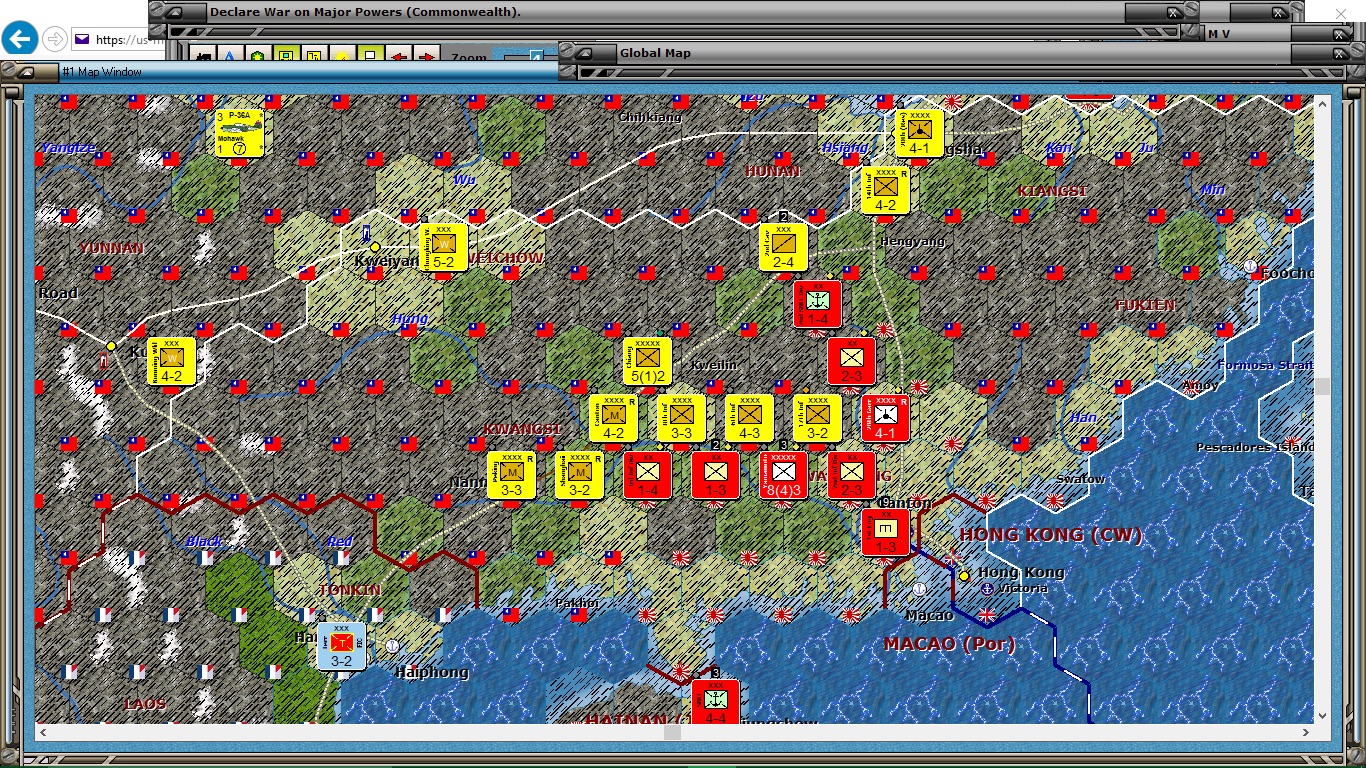Click the LAOS region label

click(145, 704)
